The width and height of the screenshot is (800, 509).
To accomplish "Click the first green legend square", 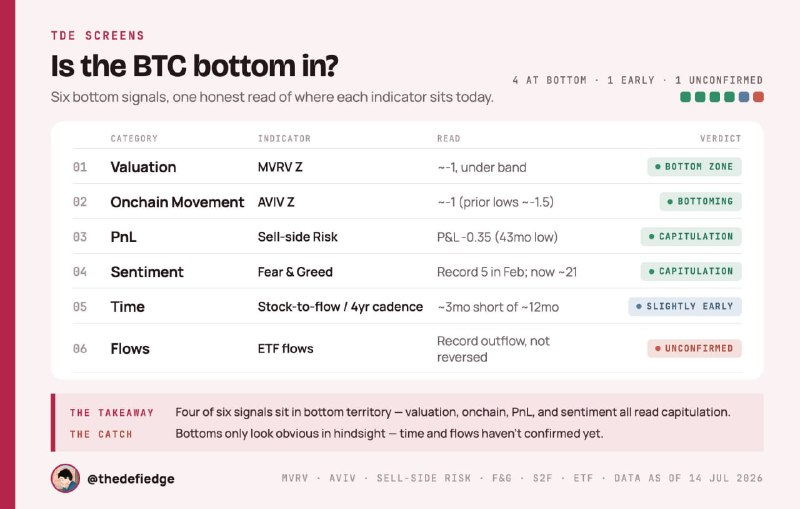I will pos(686,97).
